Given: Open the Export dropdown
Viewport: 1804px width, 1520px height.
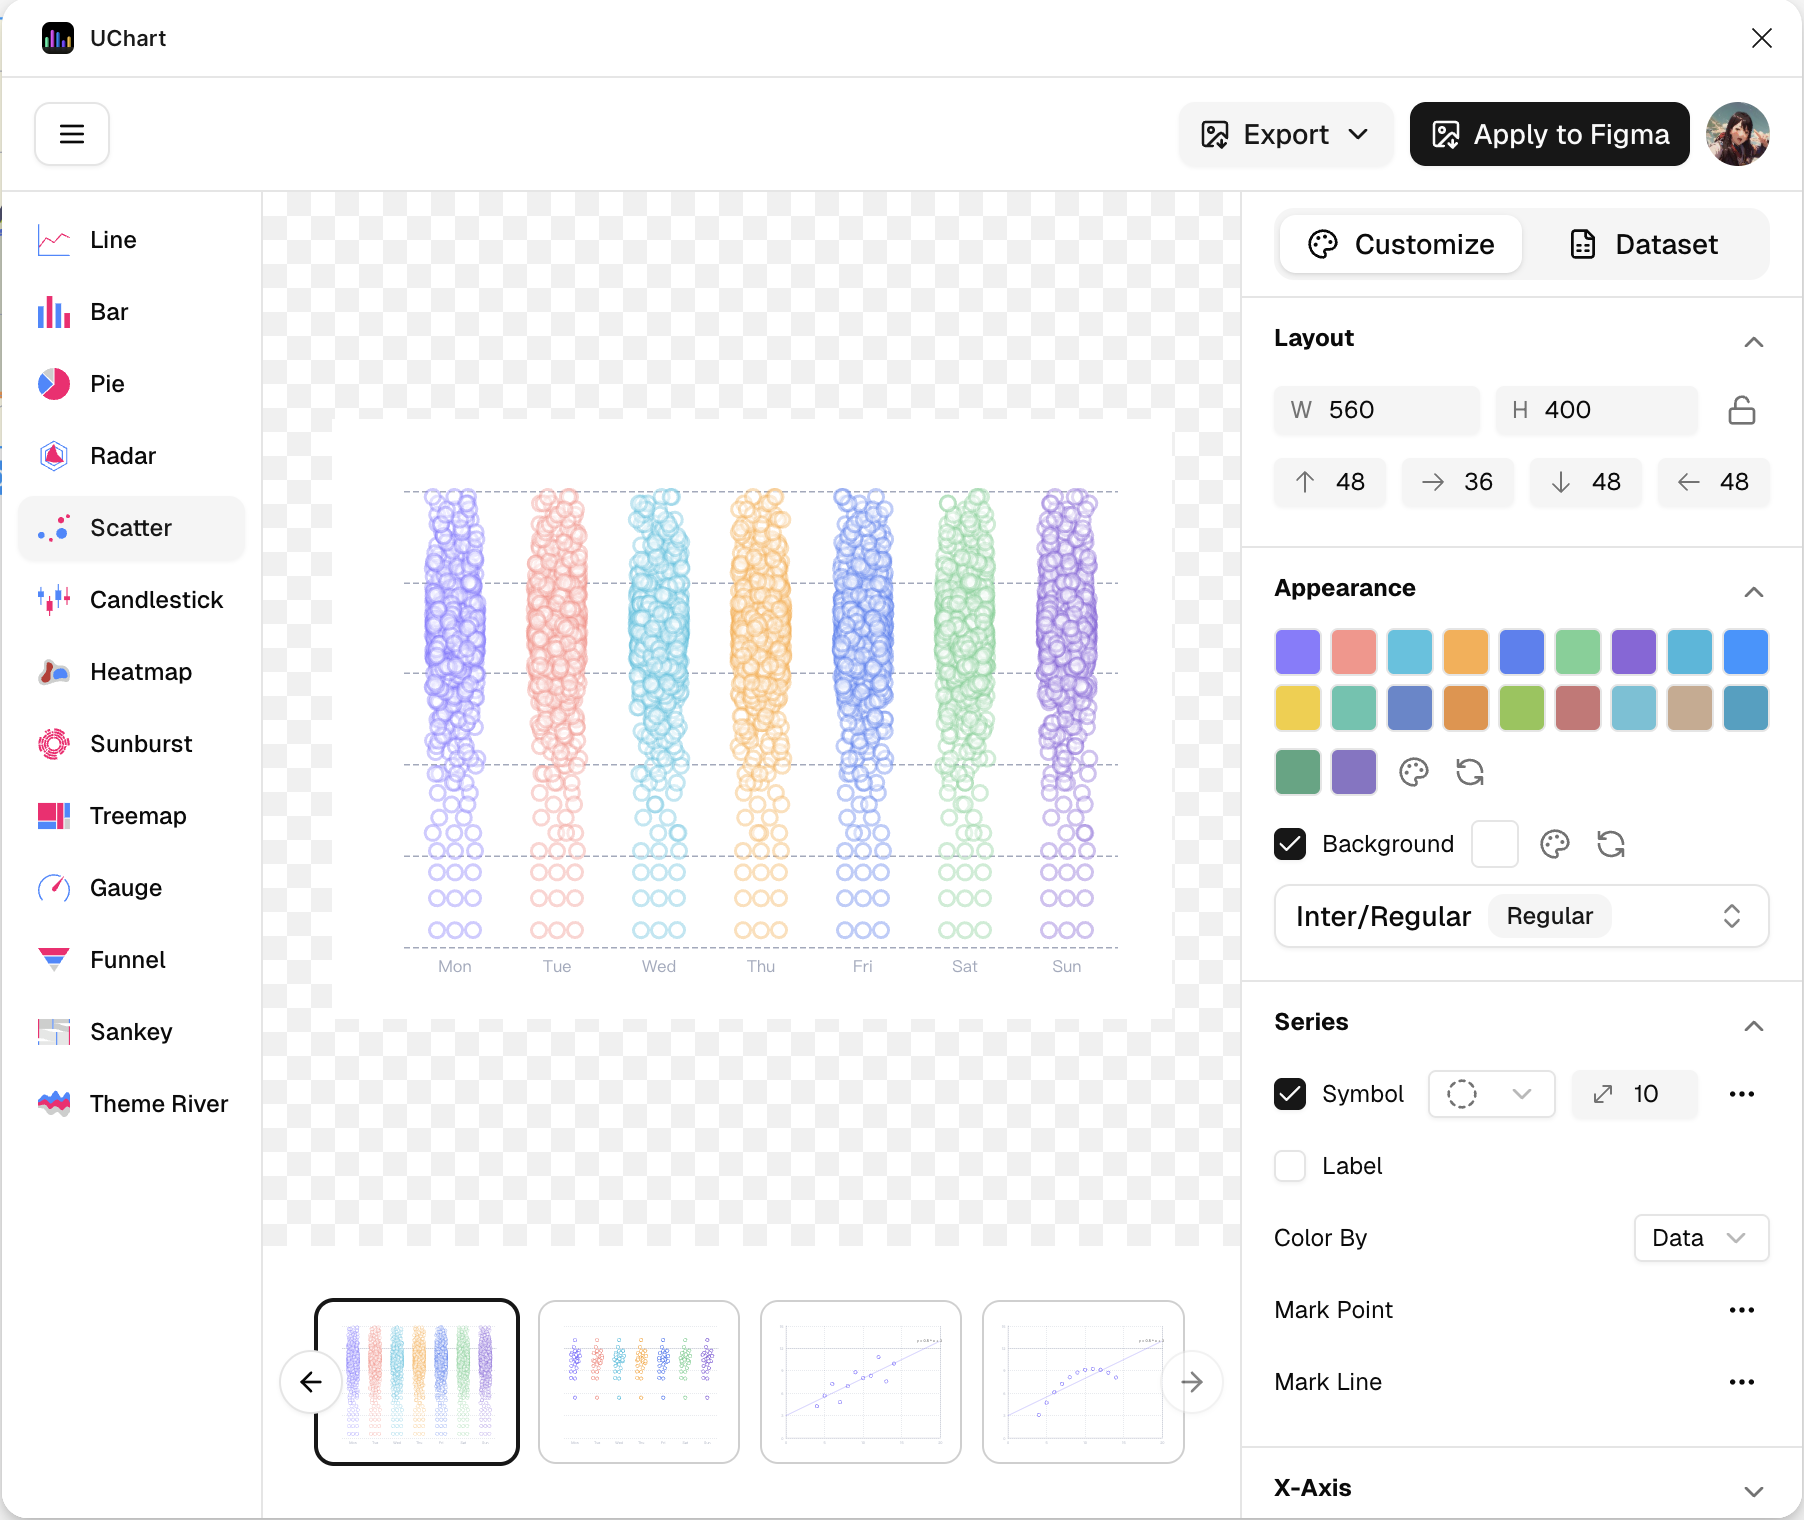Looking at the screenshot, I should [x=1285, y=134].
